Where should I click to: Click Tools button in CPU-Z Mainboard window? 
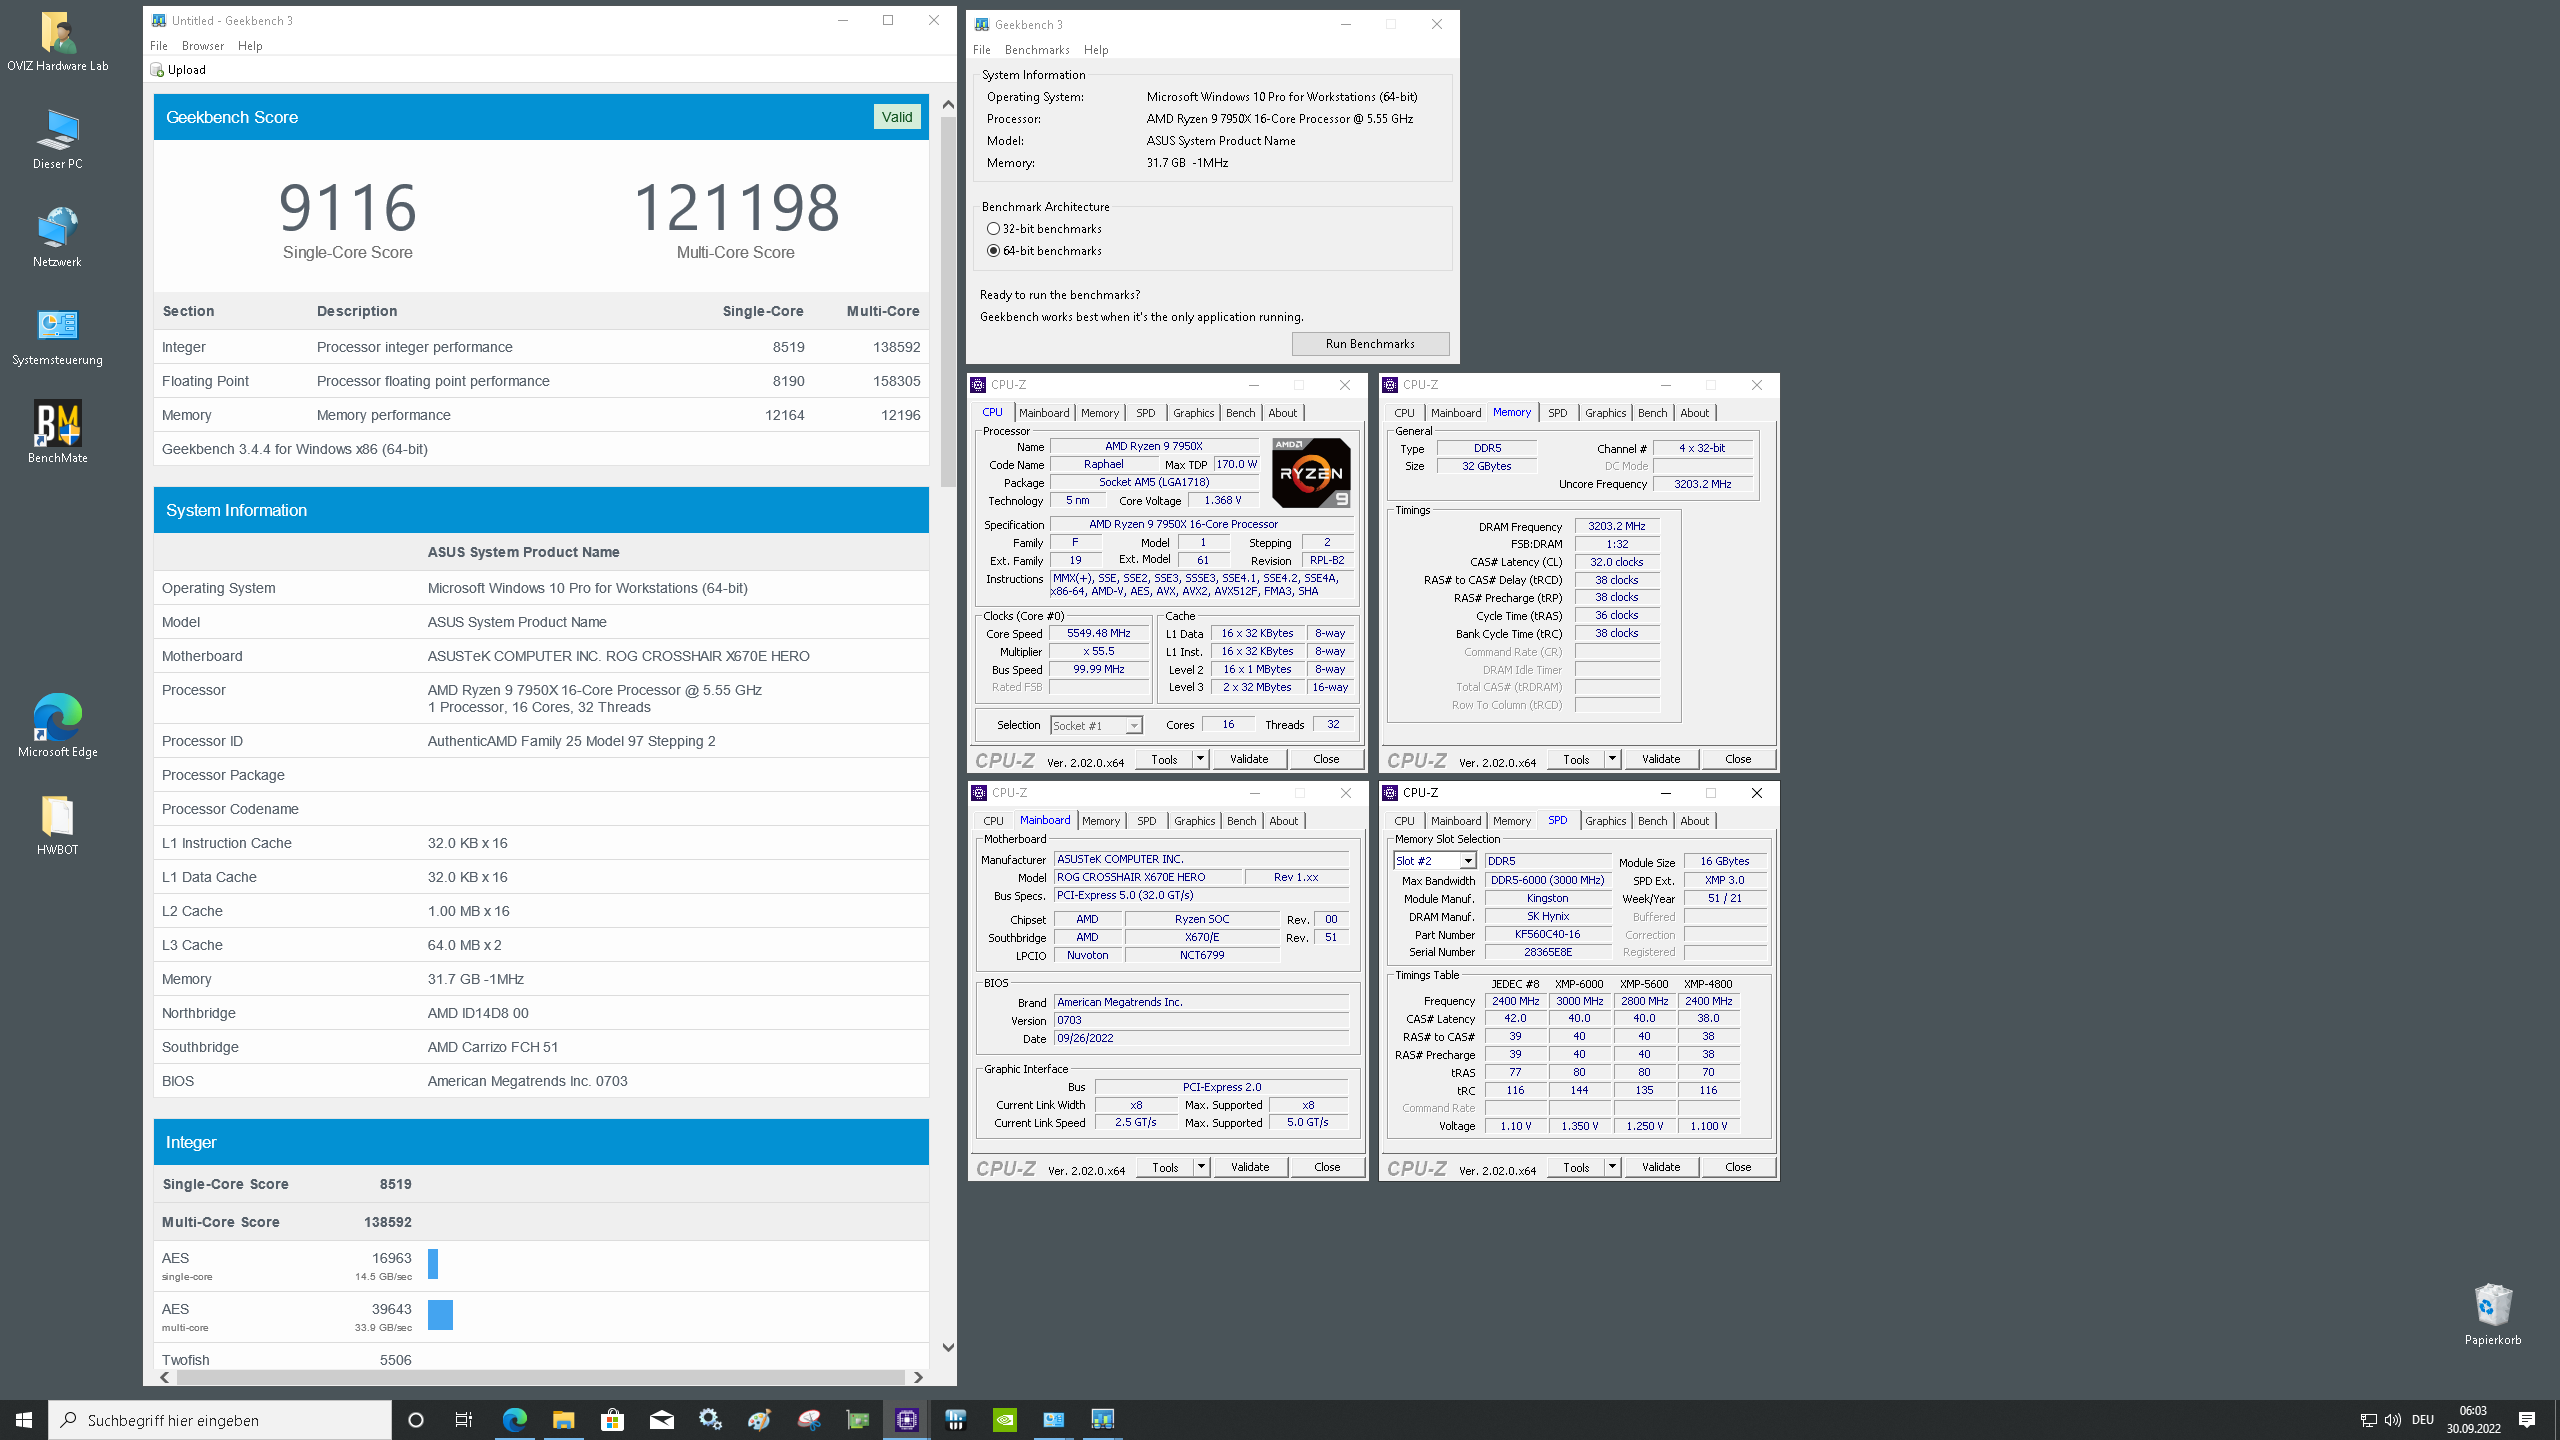point(1165,1167)
